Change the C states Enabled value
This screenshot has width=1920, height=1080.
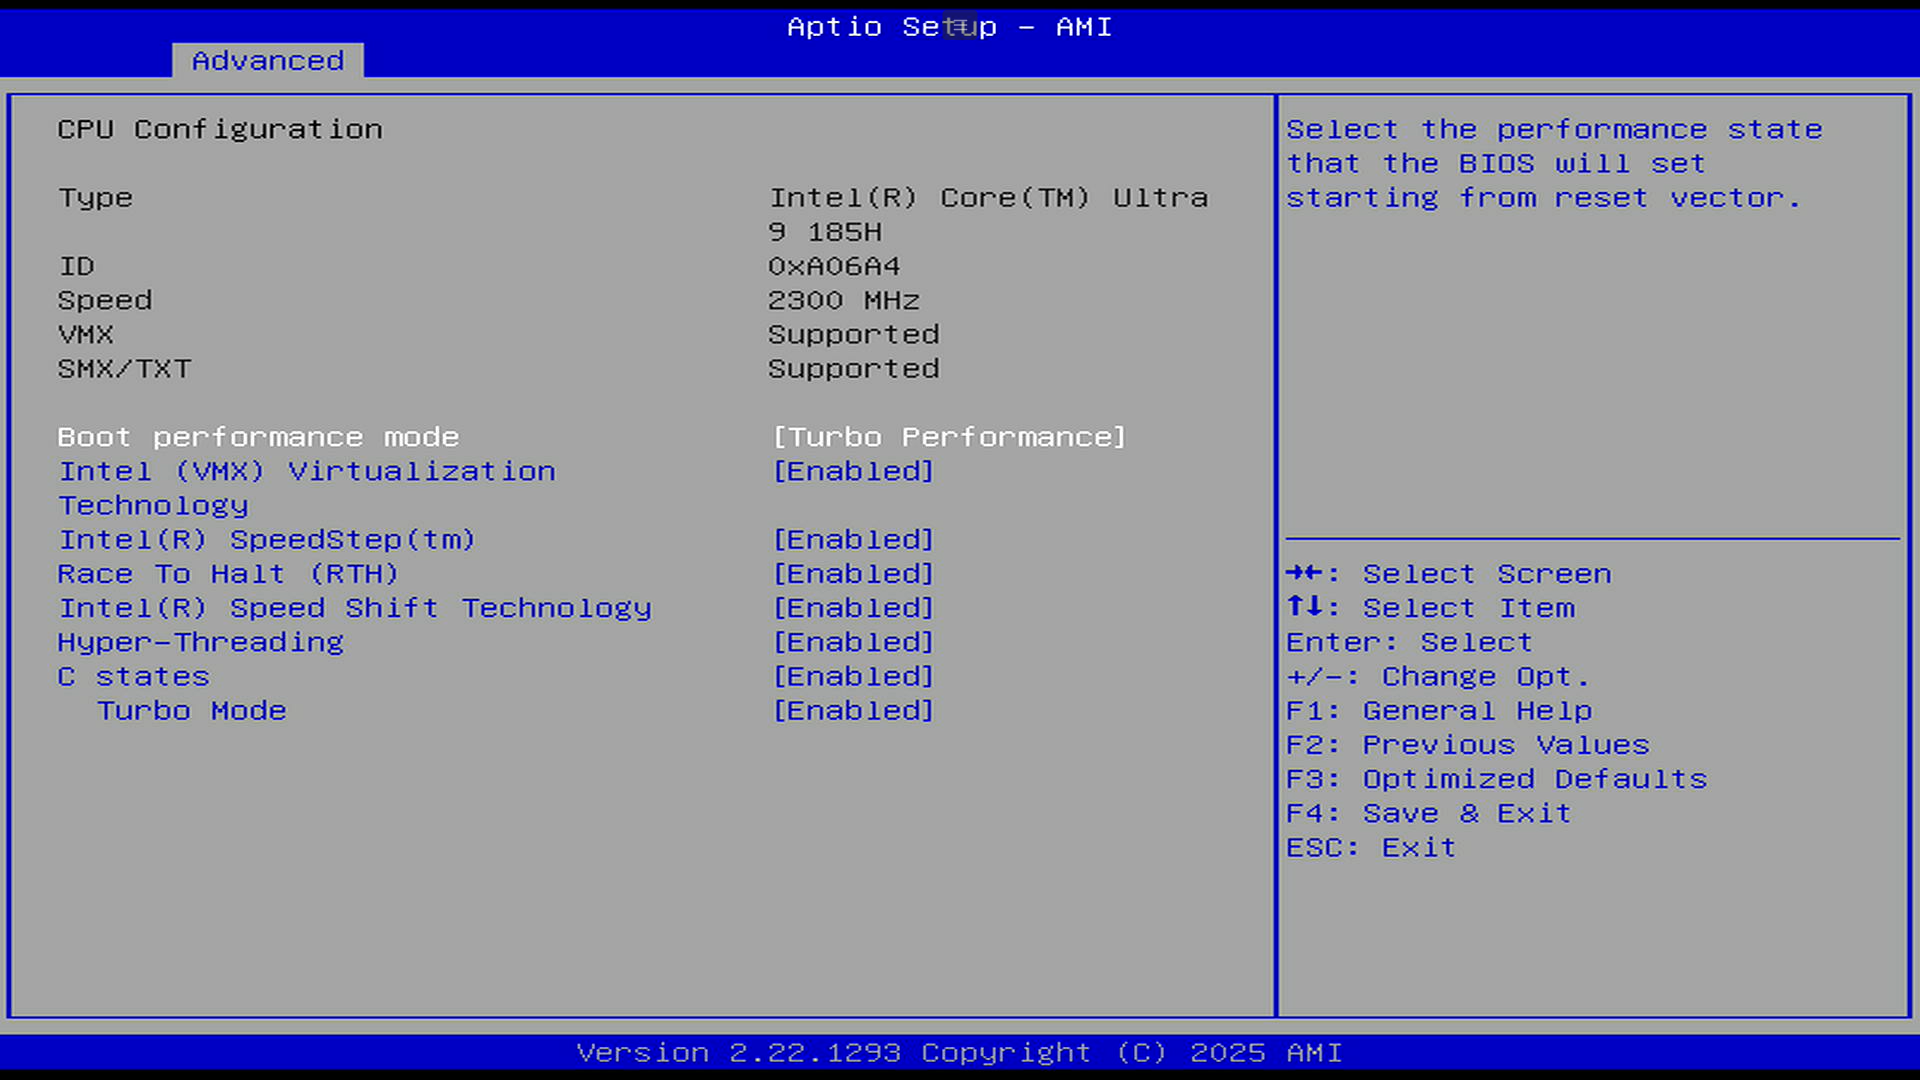pos(853,677)
